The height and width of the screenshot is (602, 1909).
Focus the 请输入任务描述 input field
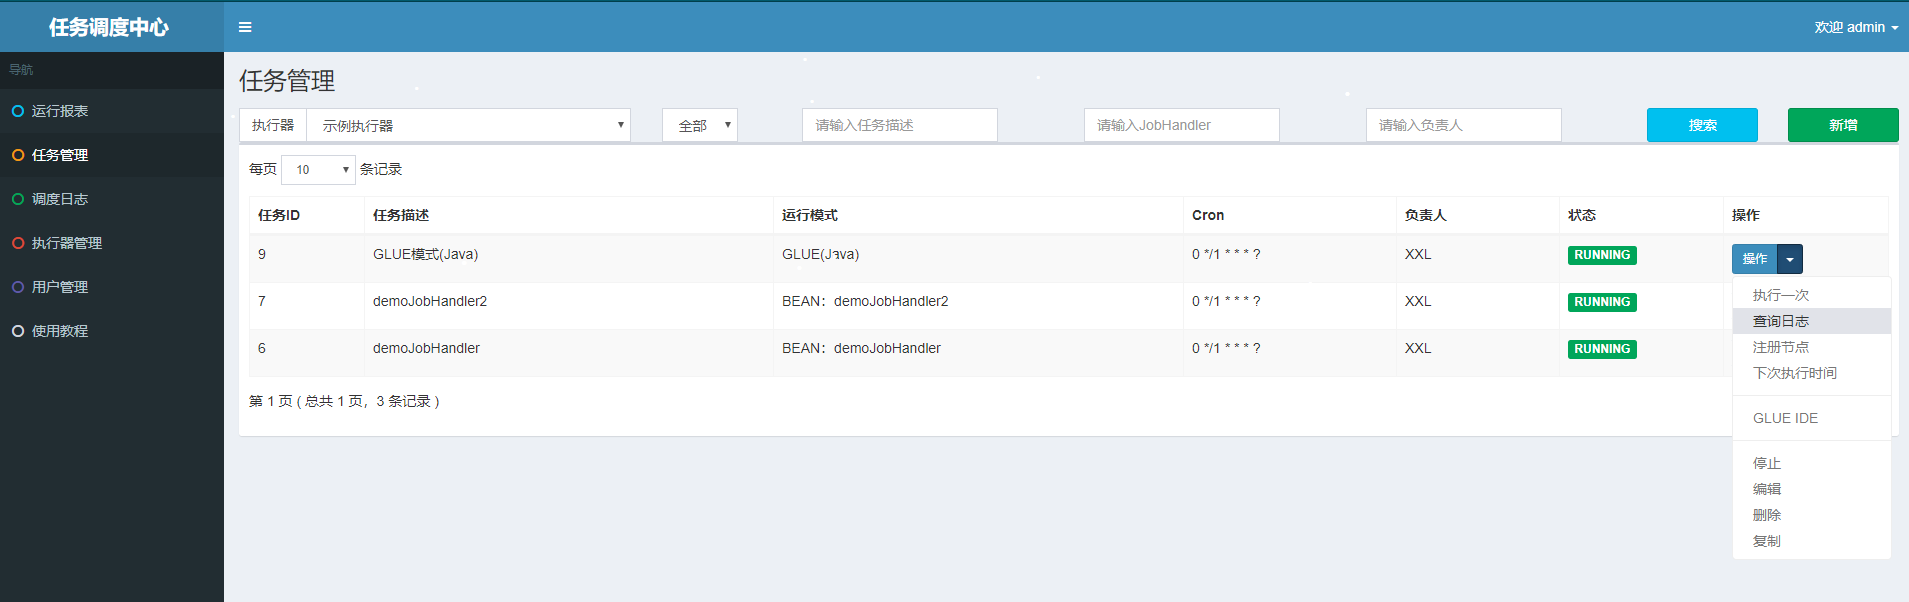pos(900,125)
